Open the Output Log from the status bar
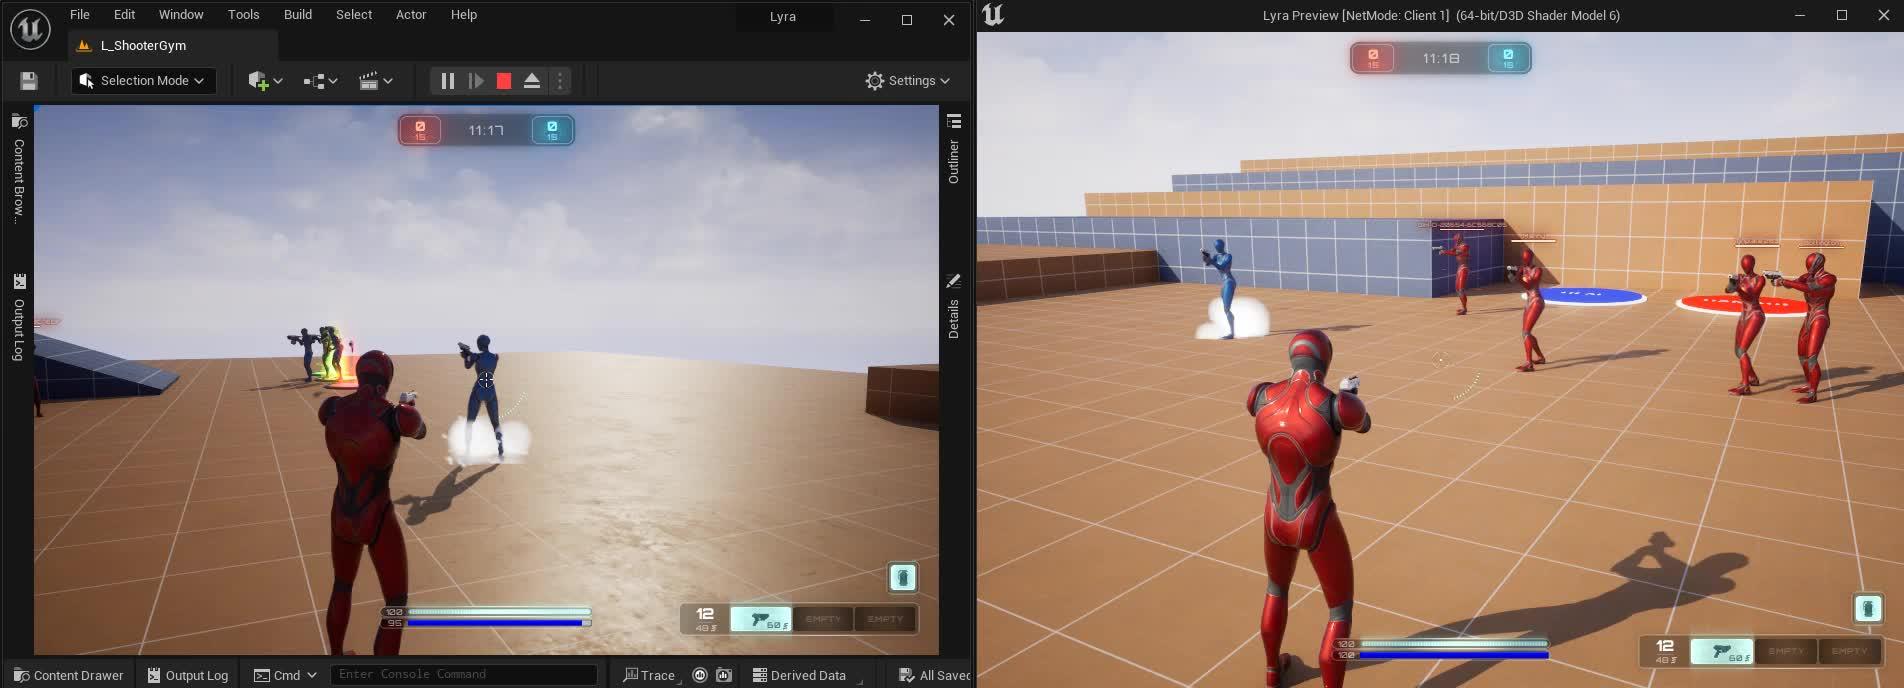Screen dimensions: 1904x688 pyautogui.click(x=188, y=675)
